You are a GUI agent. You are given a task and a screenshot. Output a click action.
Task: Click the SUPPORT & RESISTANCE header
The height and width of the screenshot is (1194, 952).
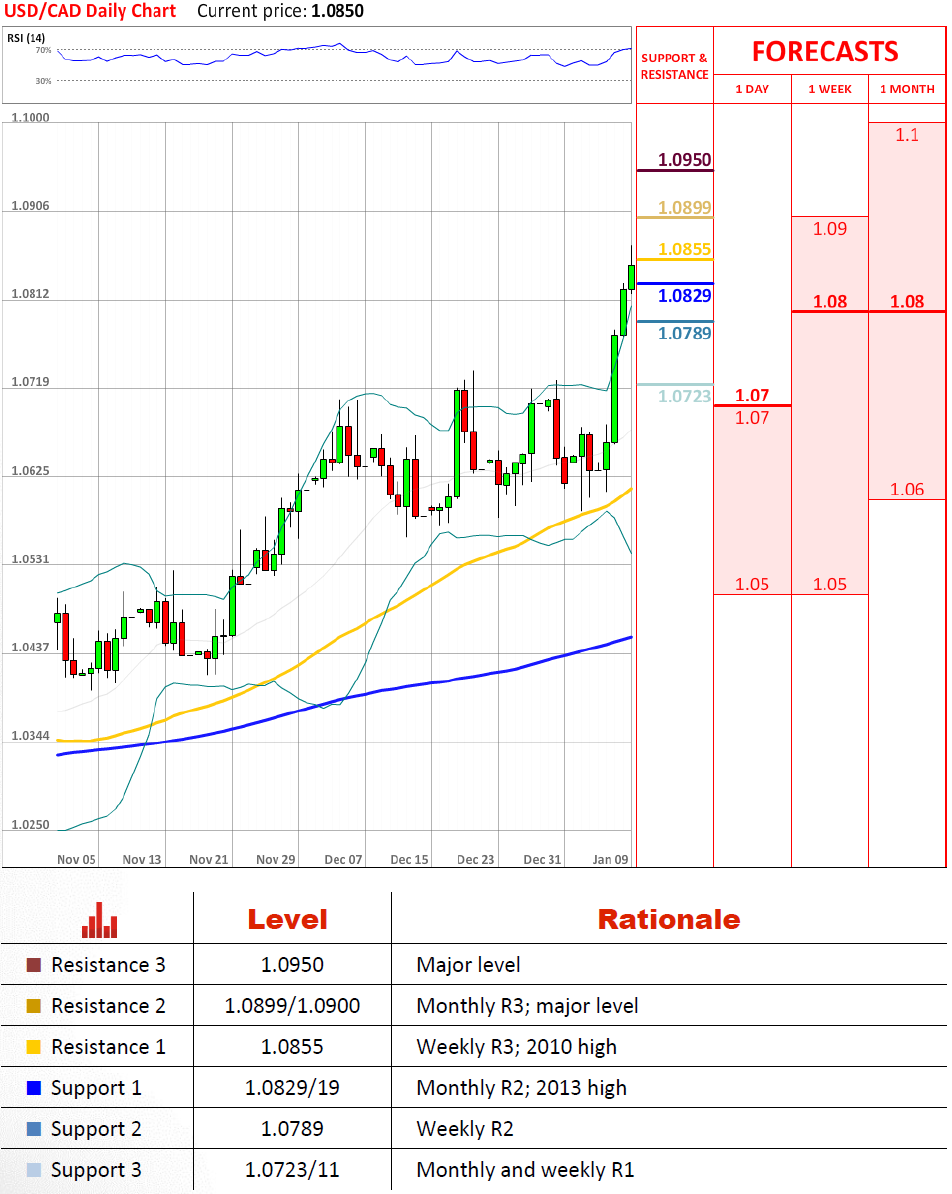(674, 66)
